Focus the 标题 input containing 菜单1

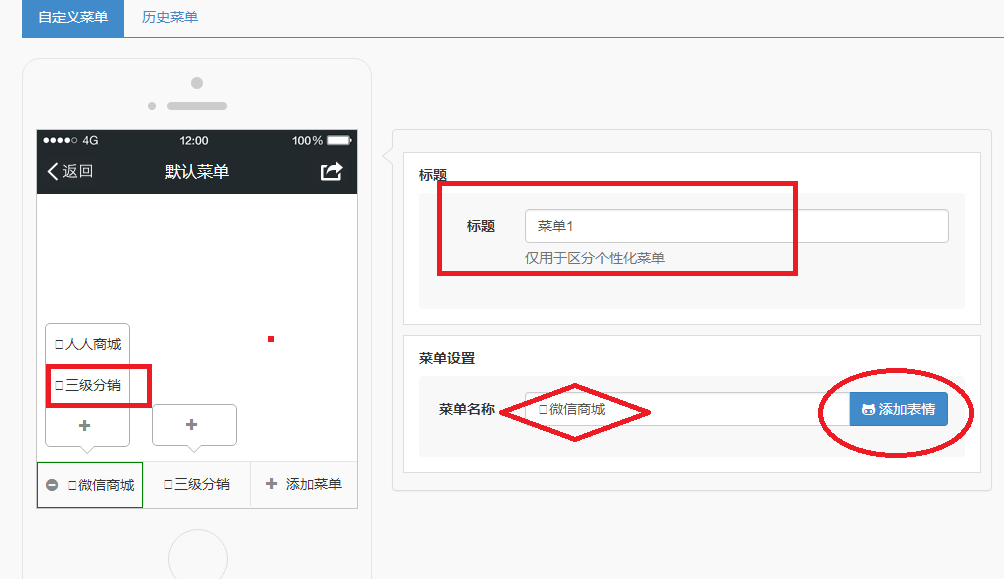click(x=736, y=226)
